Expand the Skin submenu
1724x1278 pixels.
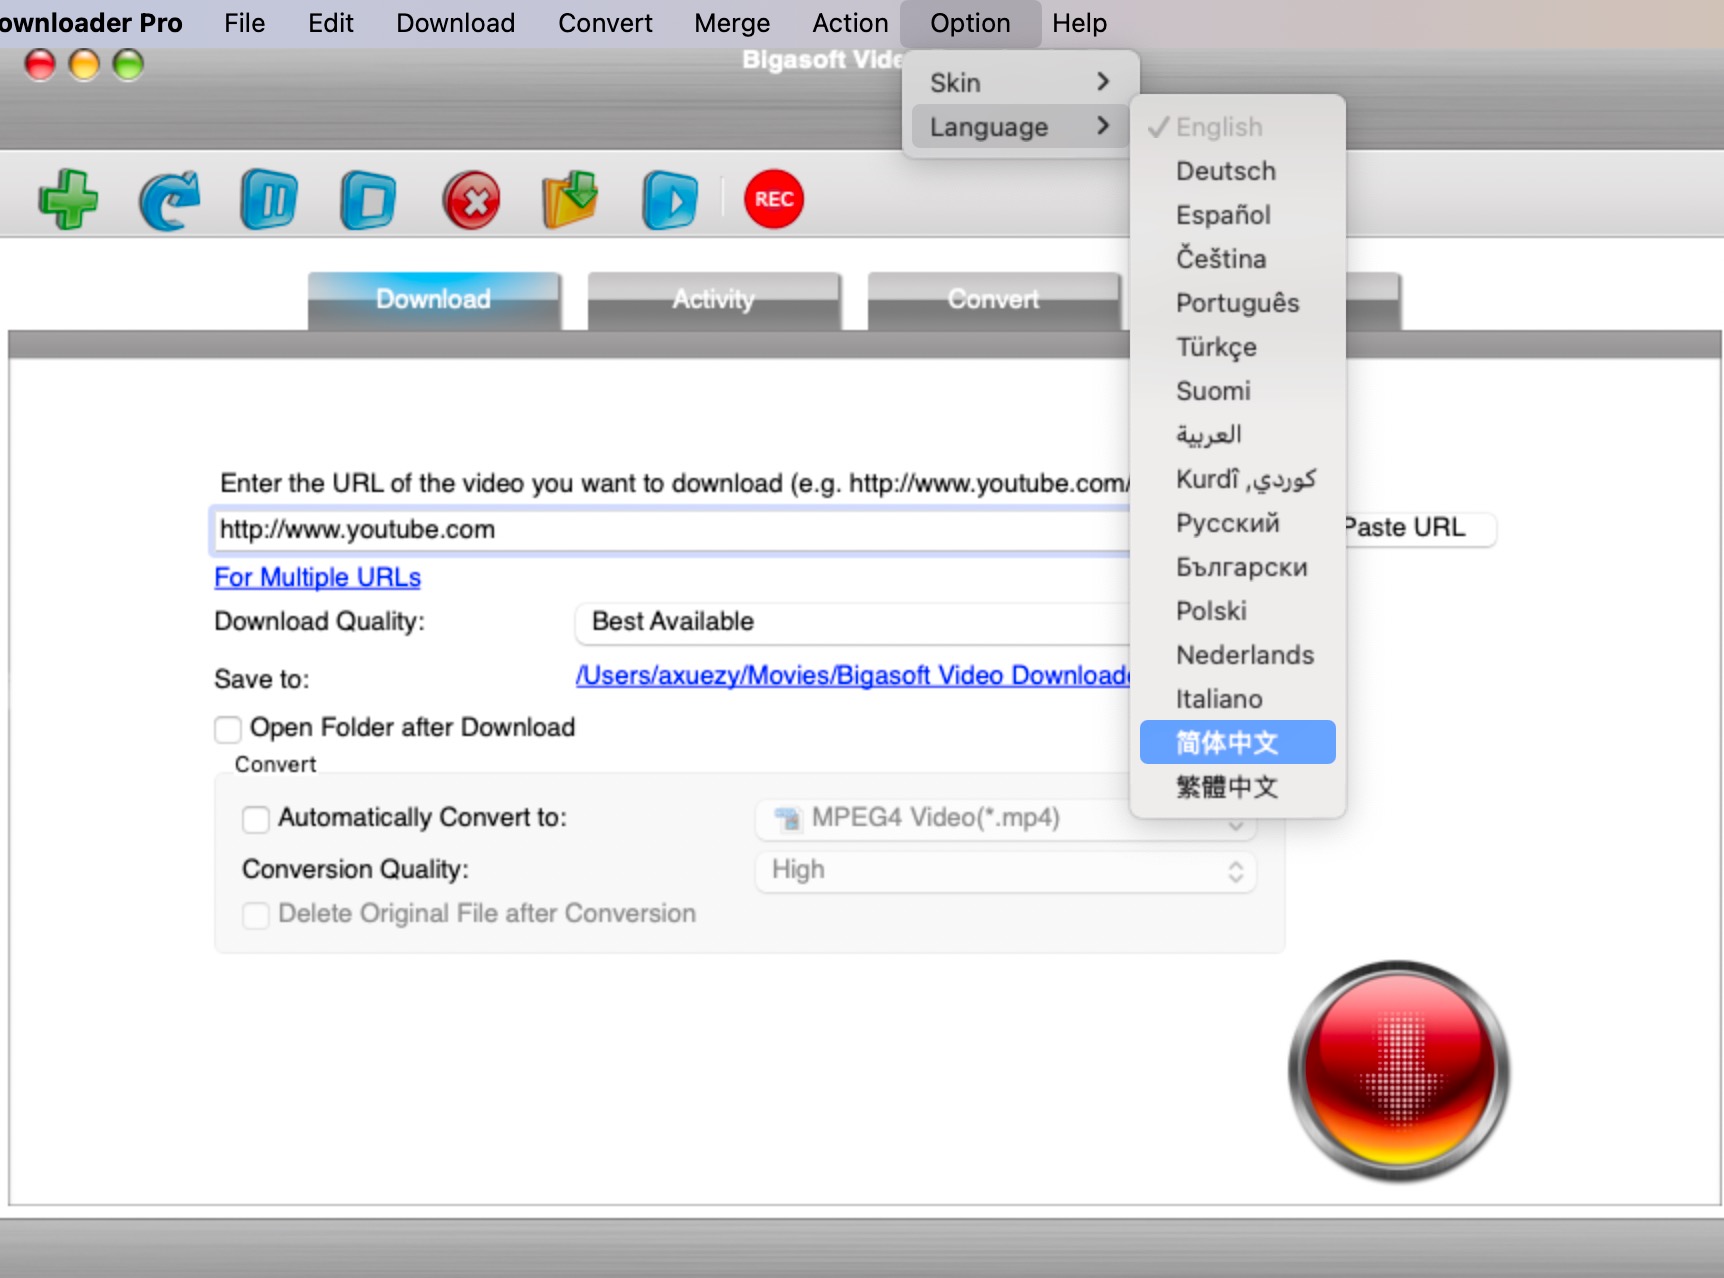click(x=1020, y=83)
